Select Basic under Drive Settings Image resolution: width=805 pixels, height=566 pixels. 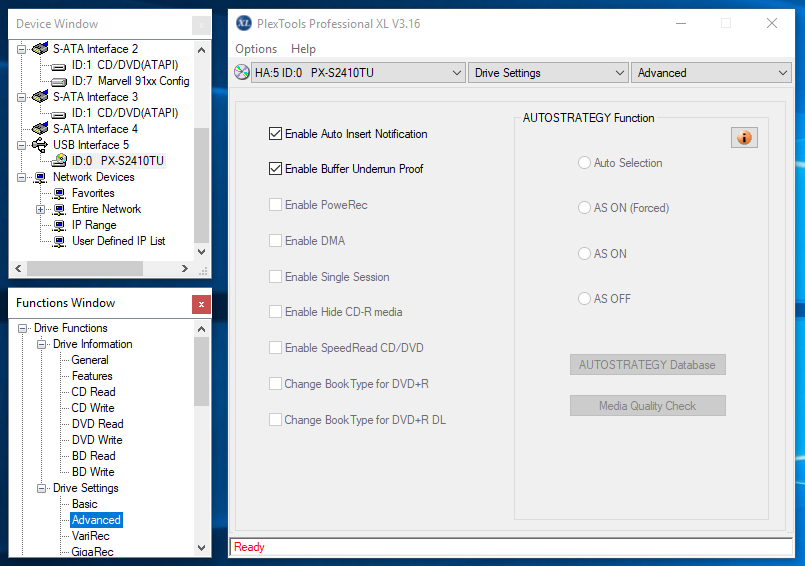pyautogui.click(x=85, y=504)
